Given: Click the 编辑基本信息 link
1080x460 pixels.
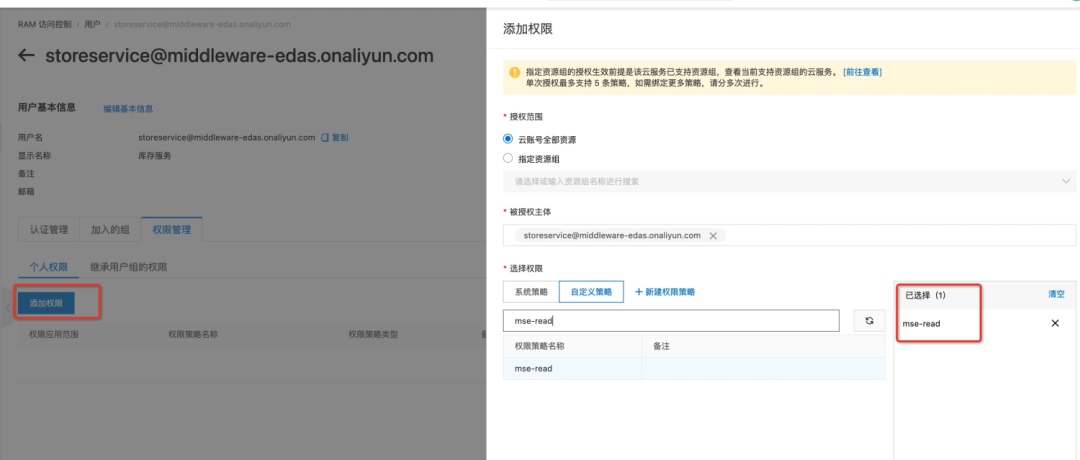Looking at the screenshot, I should pyautogui.click(x=128, y=109).
